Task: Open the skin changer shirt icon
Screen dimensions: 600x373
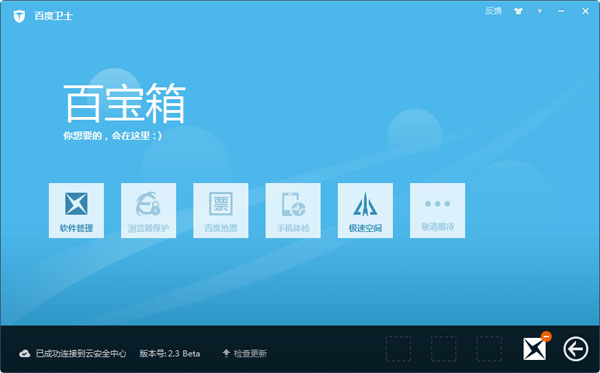Action: pyautogui.click(x=518, y=11)
